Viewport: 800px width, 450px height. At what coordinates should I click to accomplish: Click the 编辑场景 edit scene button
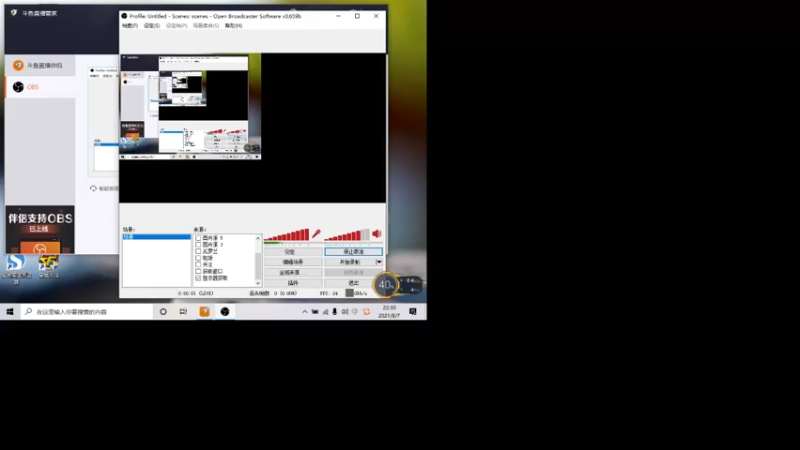pos(293,262)
